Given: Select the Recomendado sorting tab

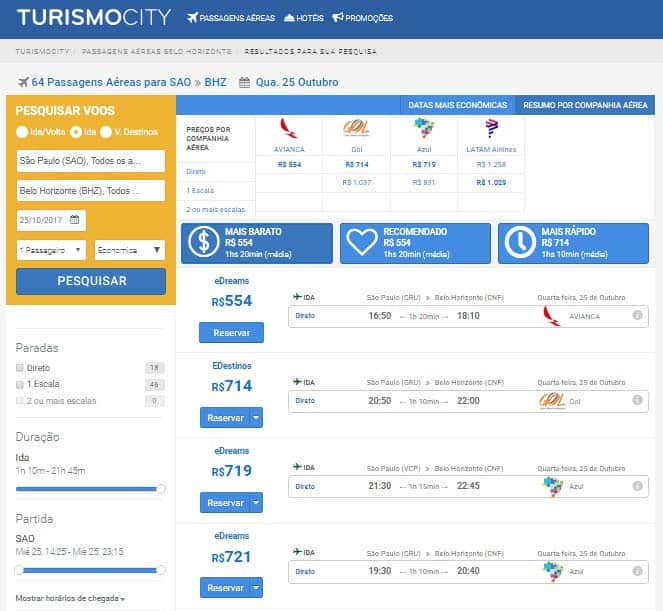Looking at the screenshot, I should tap(415, 243).
